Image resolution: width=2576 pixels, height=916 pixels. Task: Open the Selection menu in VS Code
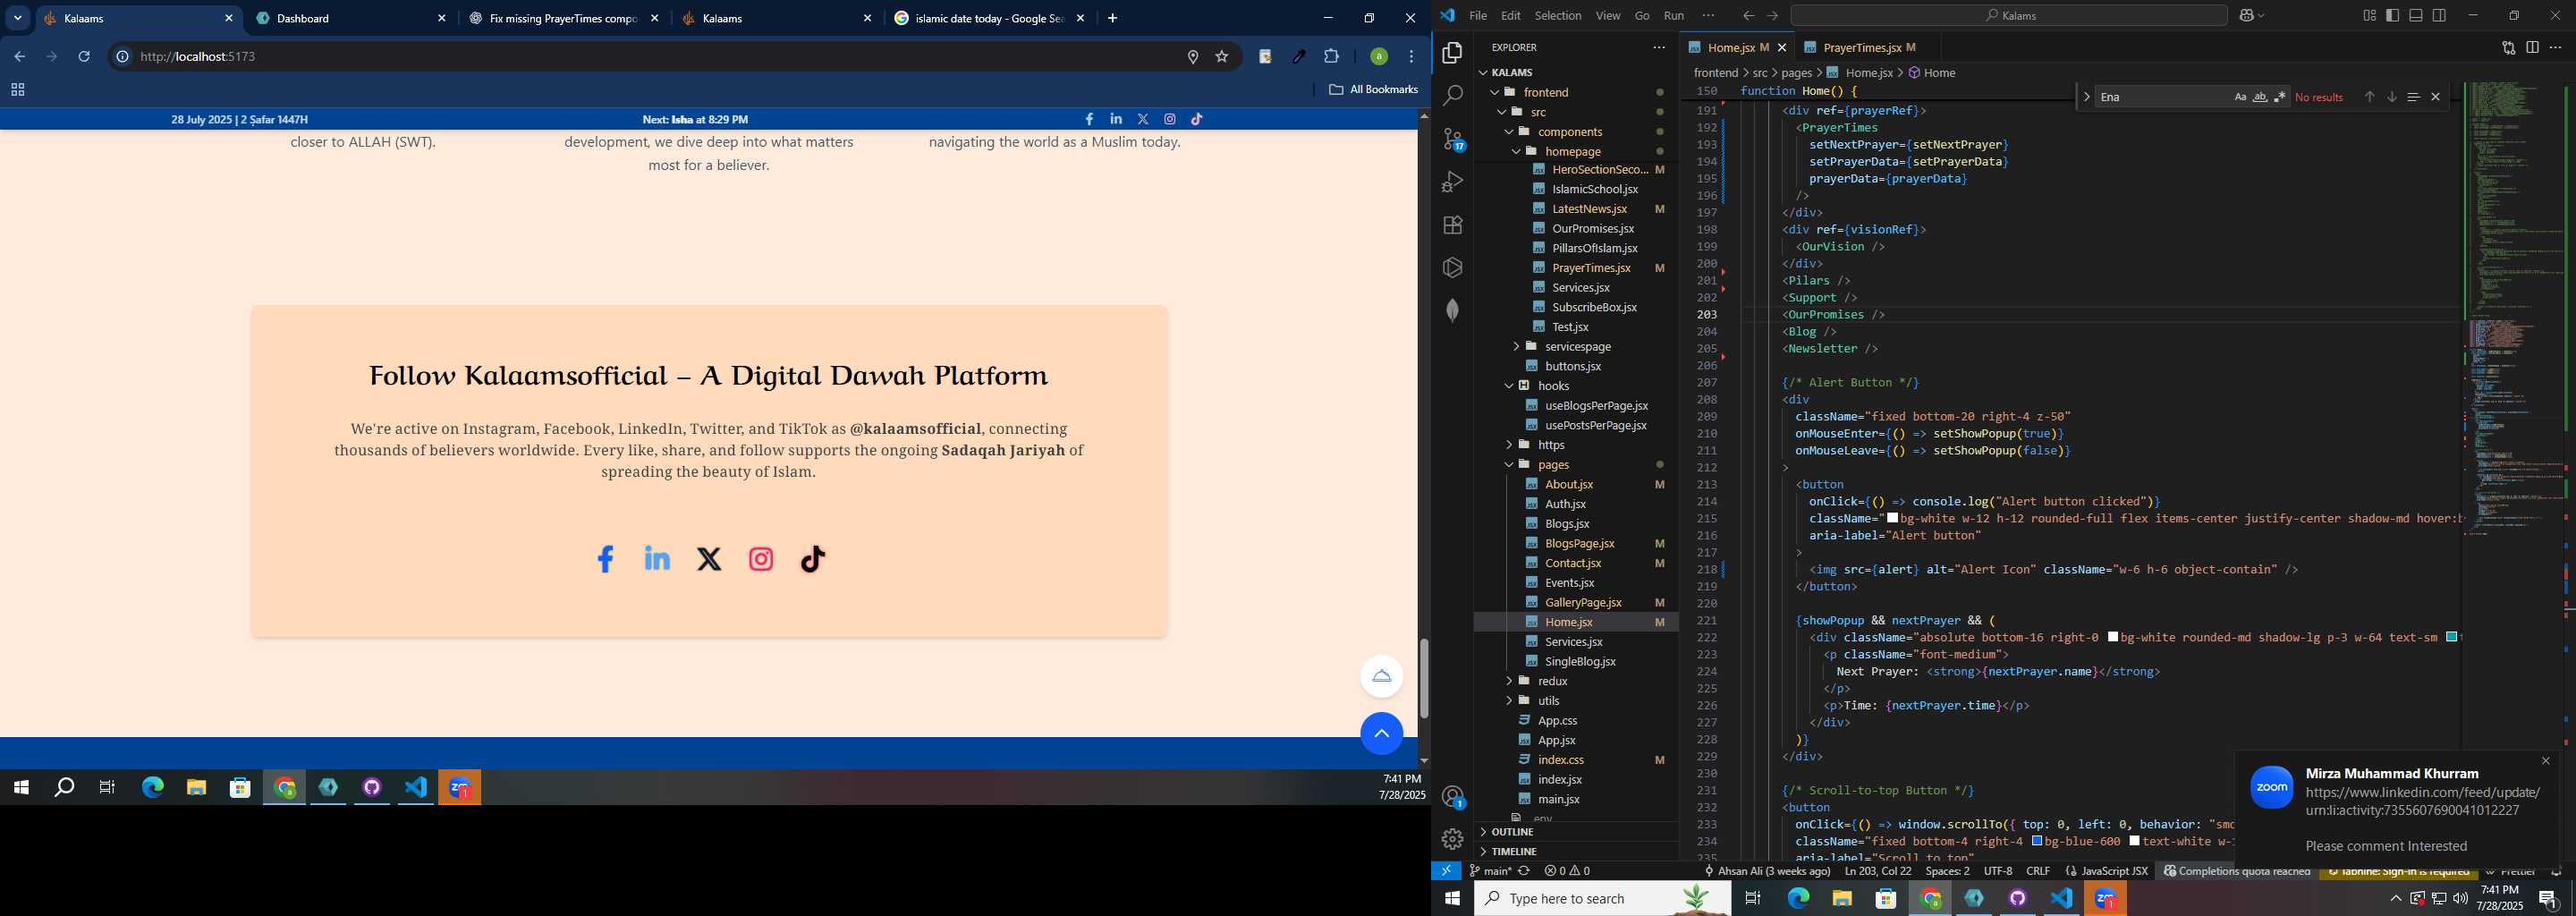tap(1558, 16)
